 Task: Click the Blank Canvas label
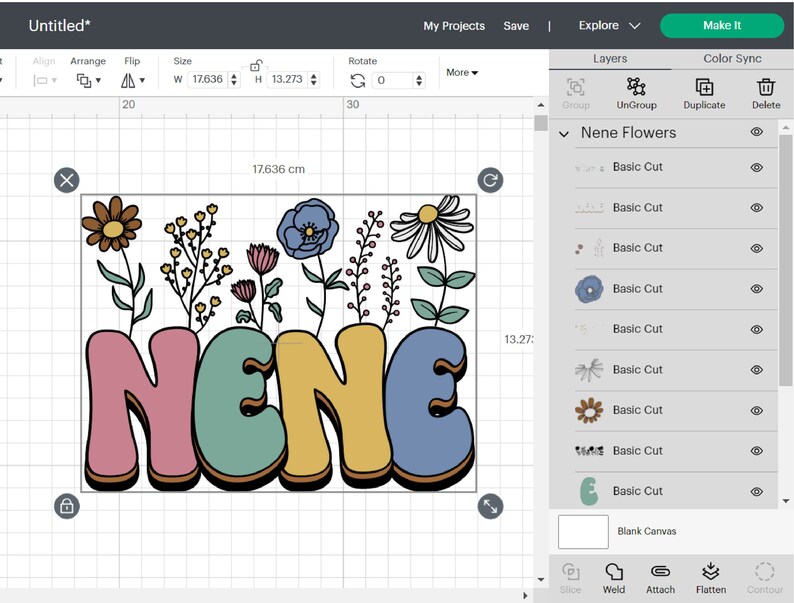click(647, 531)
